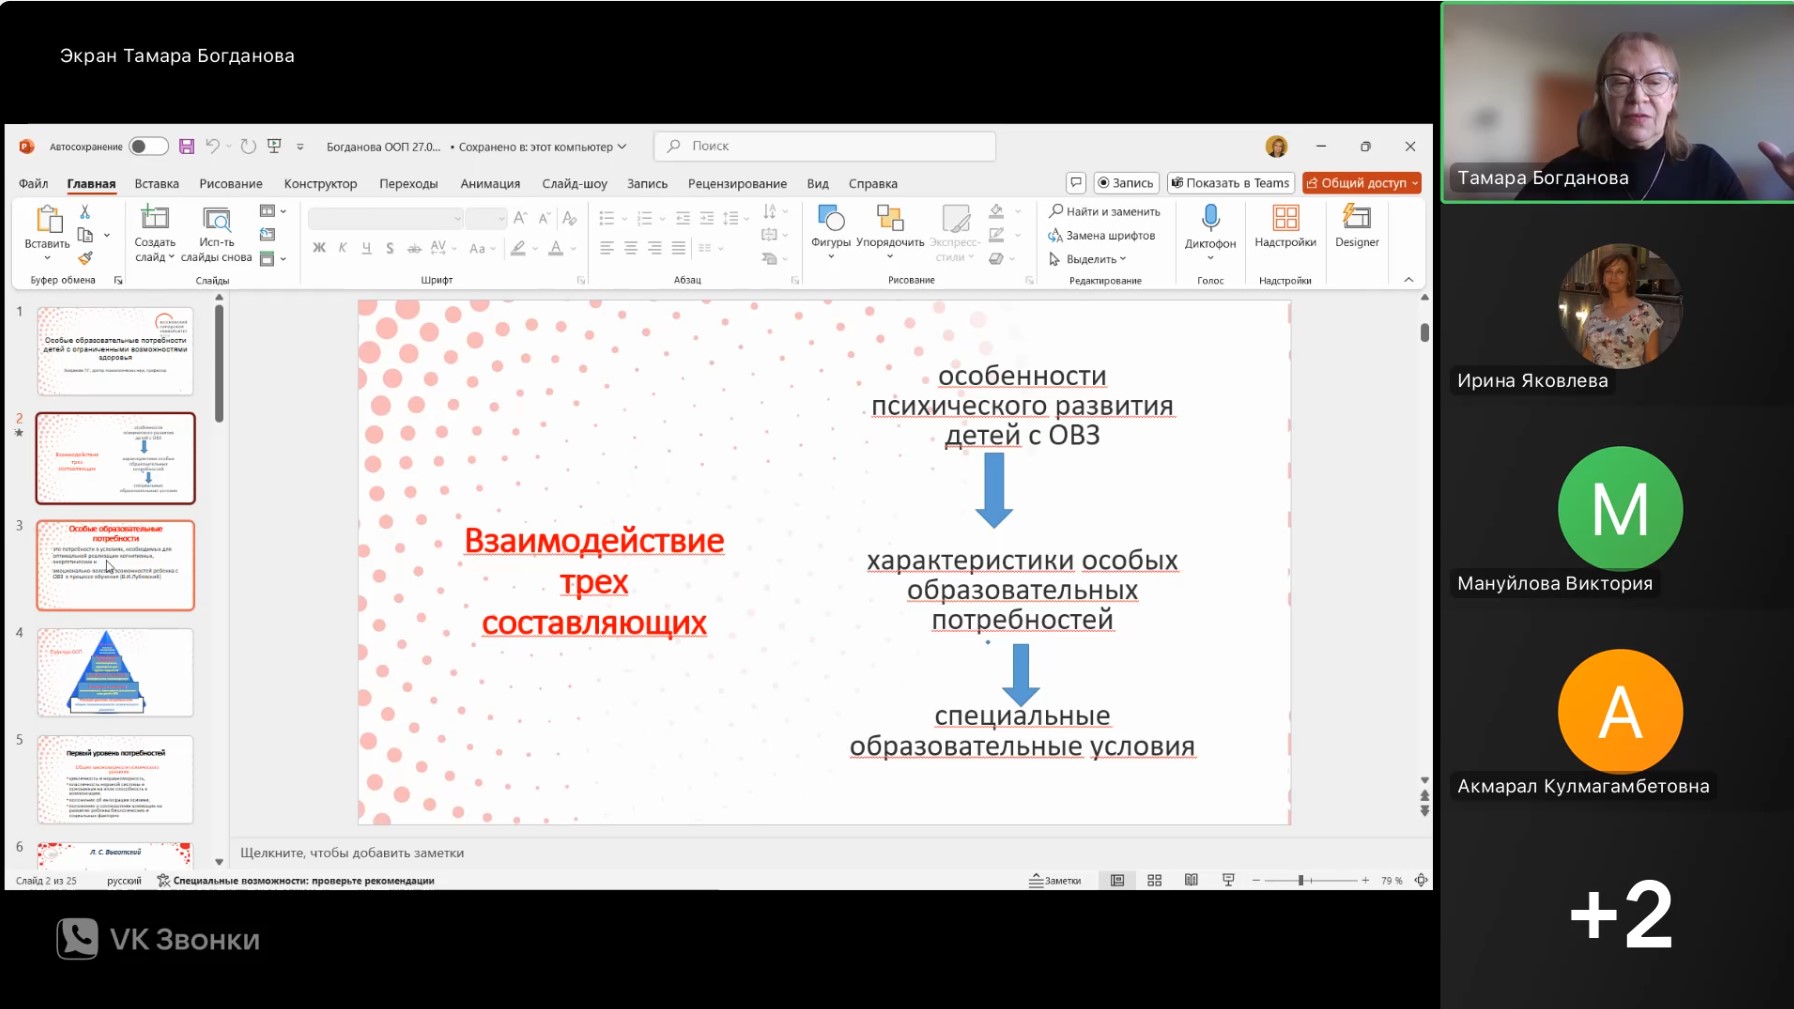
Task: Toggle normal view in status bar
Action: (x=1117, y=880)
